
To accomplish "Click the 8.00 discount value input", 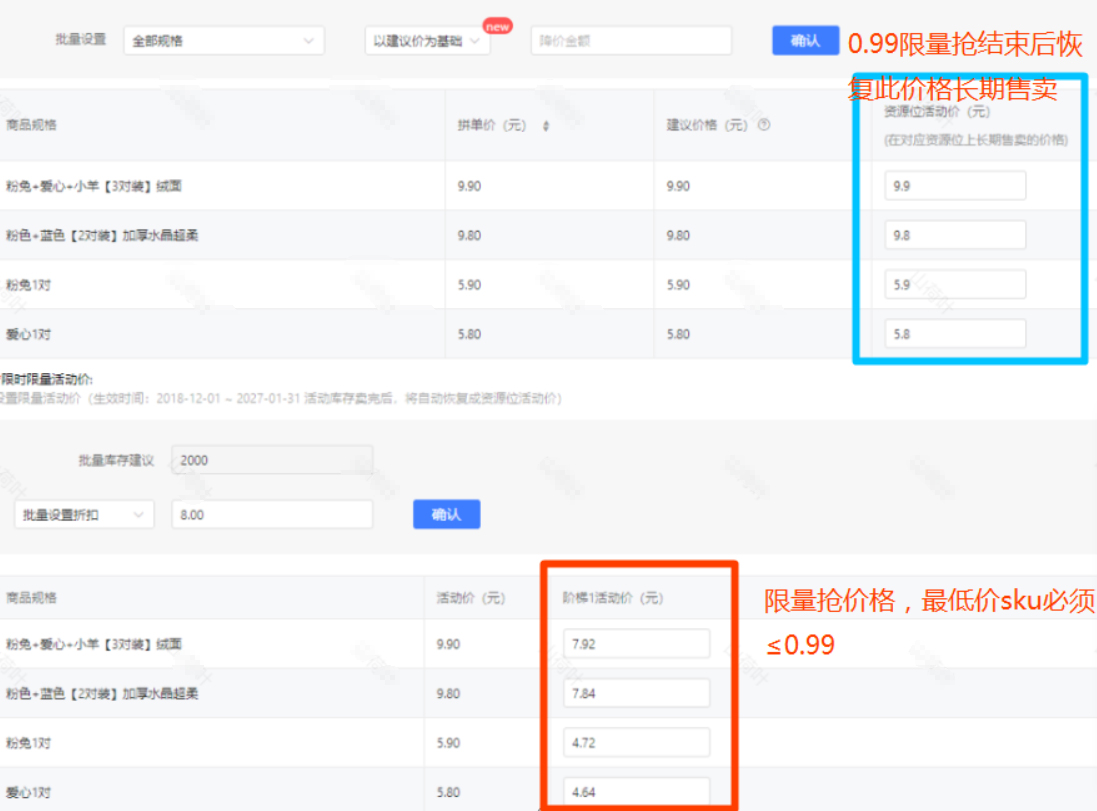I will 270,514.
